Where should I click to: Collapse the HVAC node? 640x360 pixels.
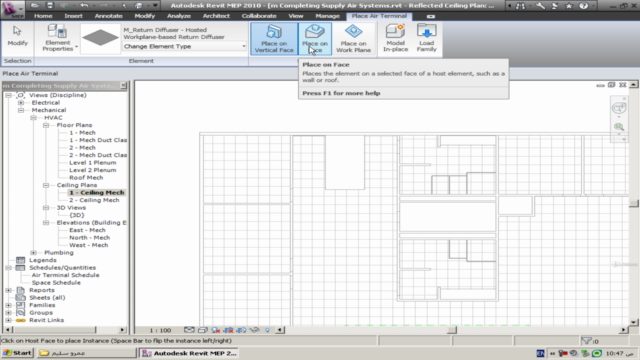pyautogui.click(x=33, y=118)
